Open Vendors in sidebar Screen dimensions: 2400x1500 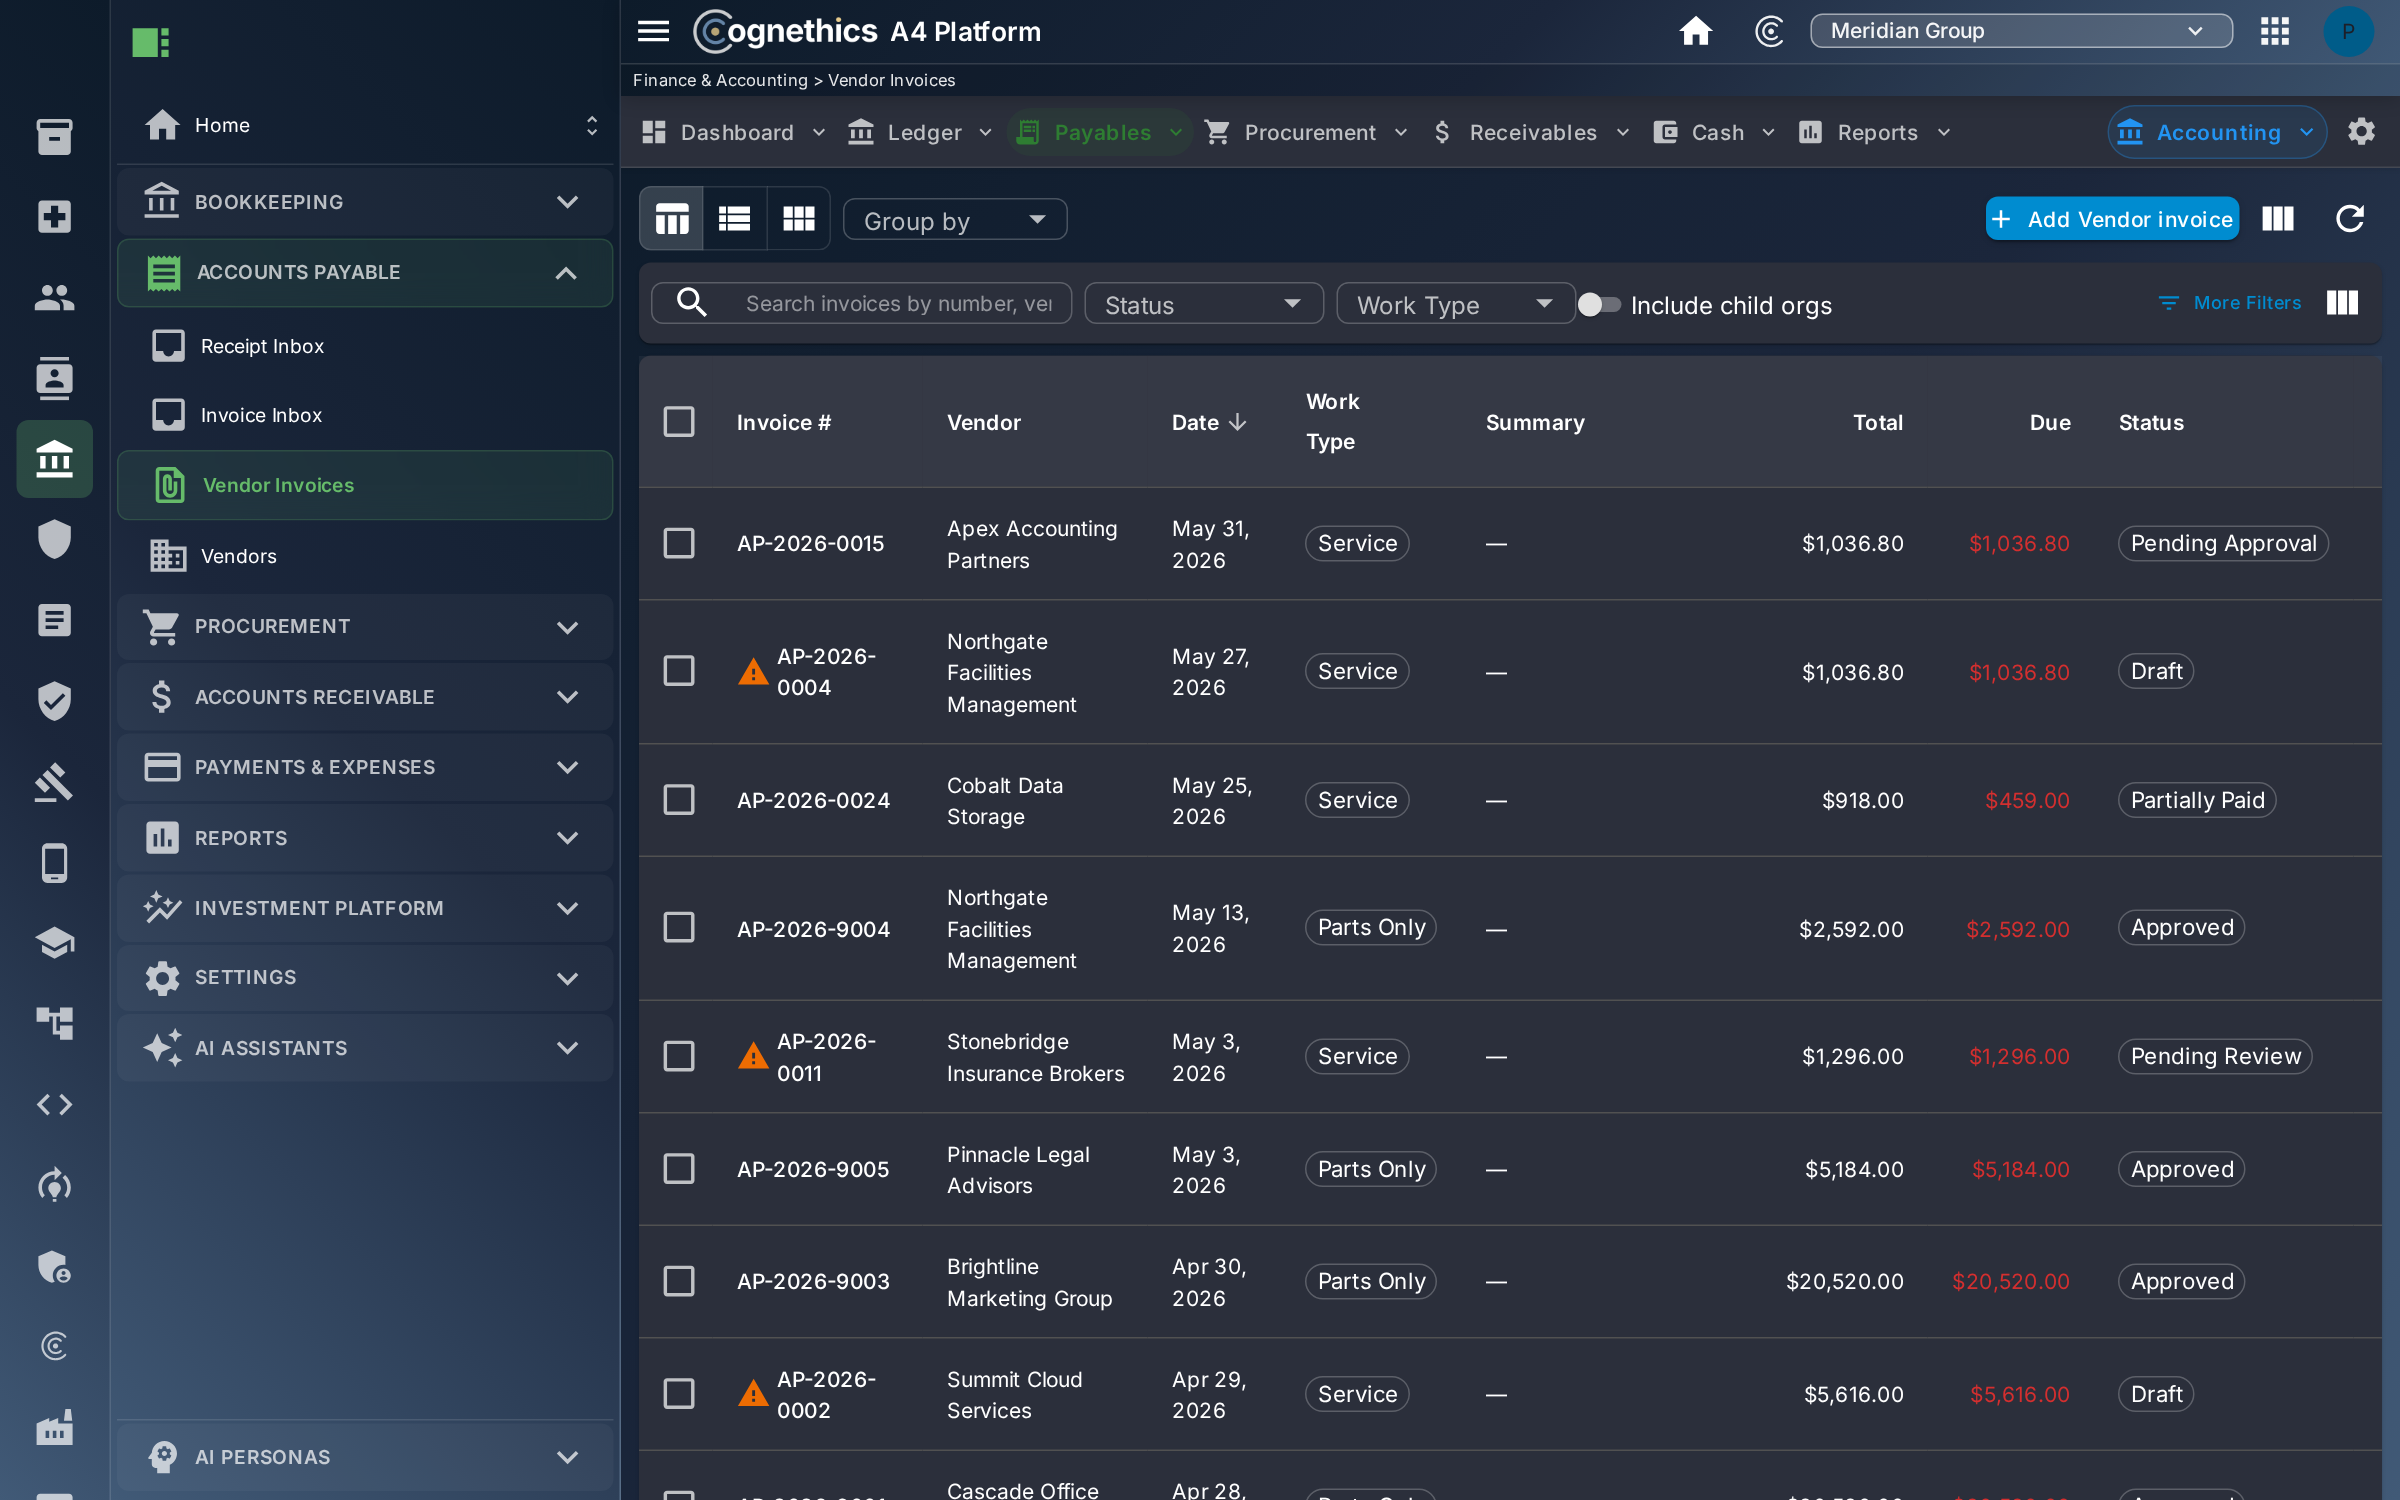click(x=365, y=556)
